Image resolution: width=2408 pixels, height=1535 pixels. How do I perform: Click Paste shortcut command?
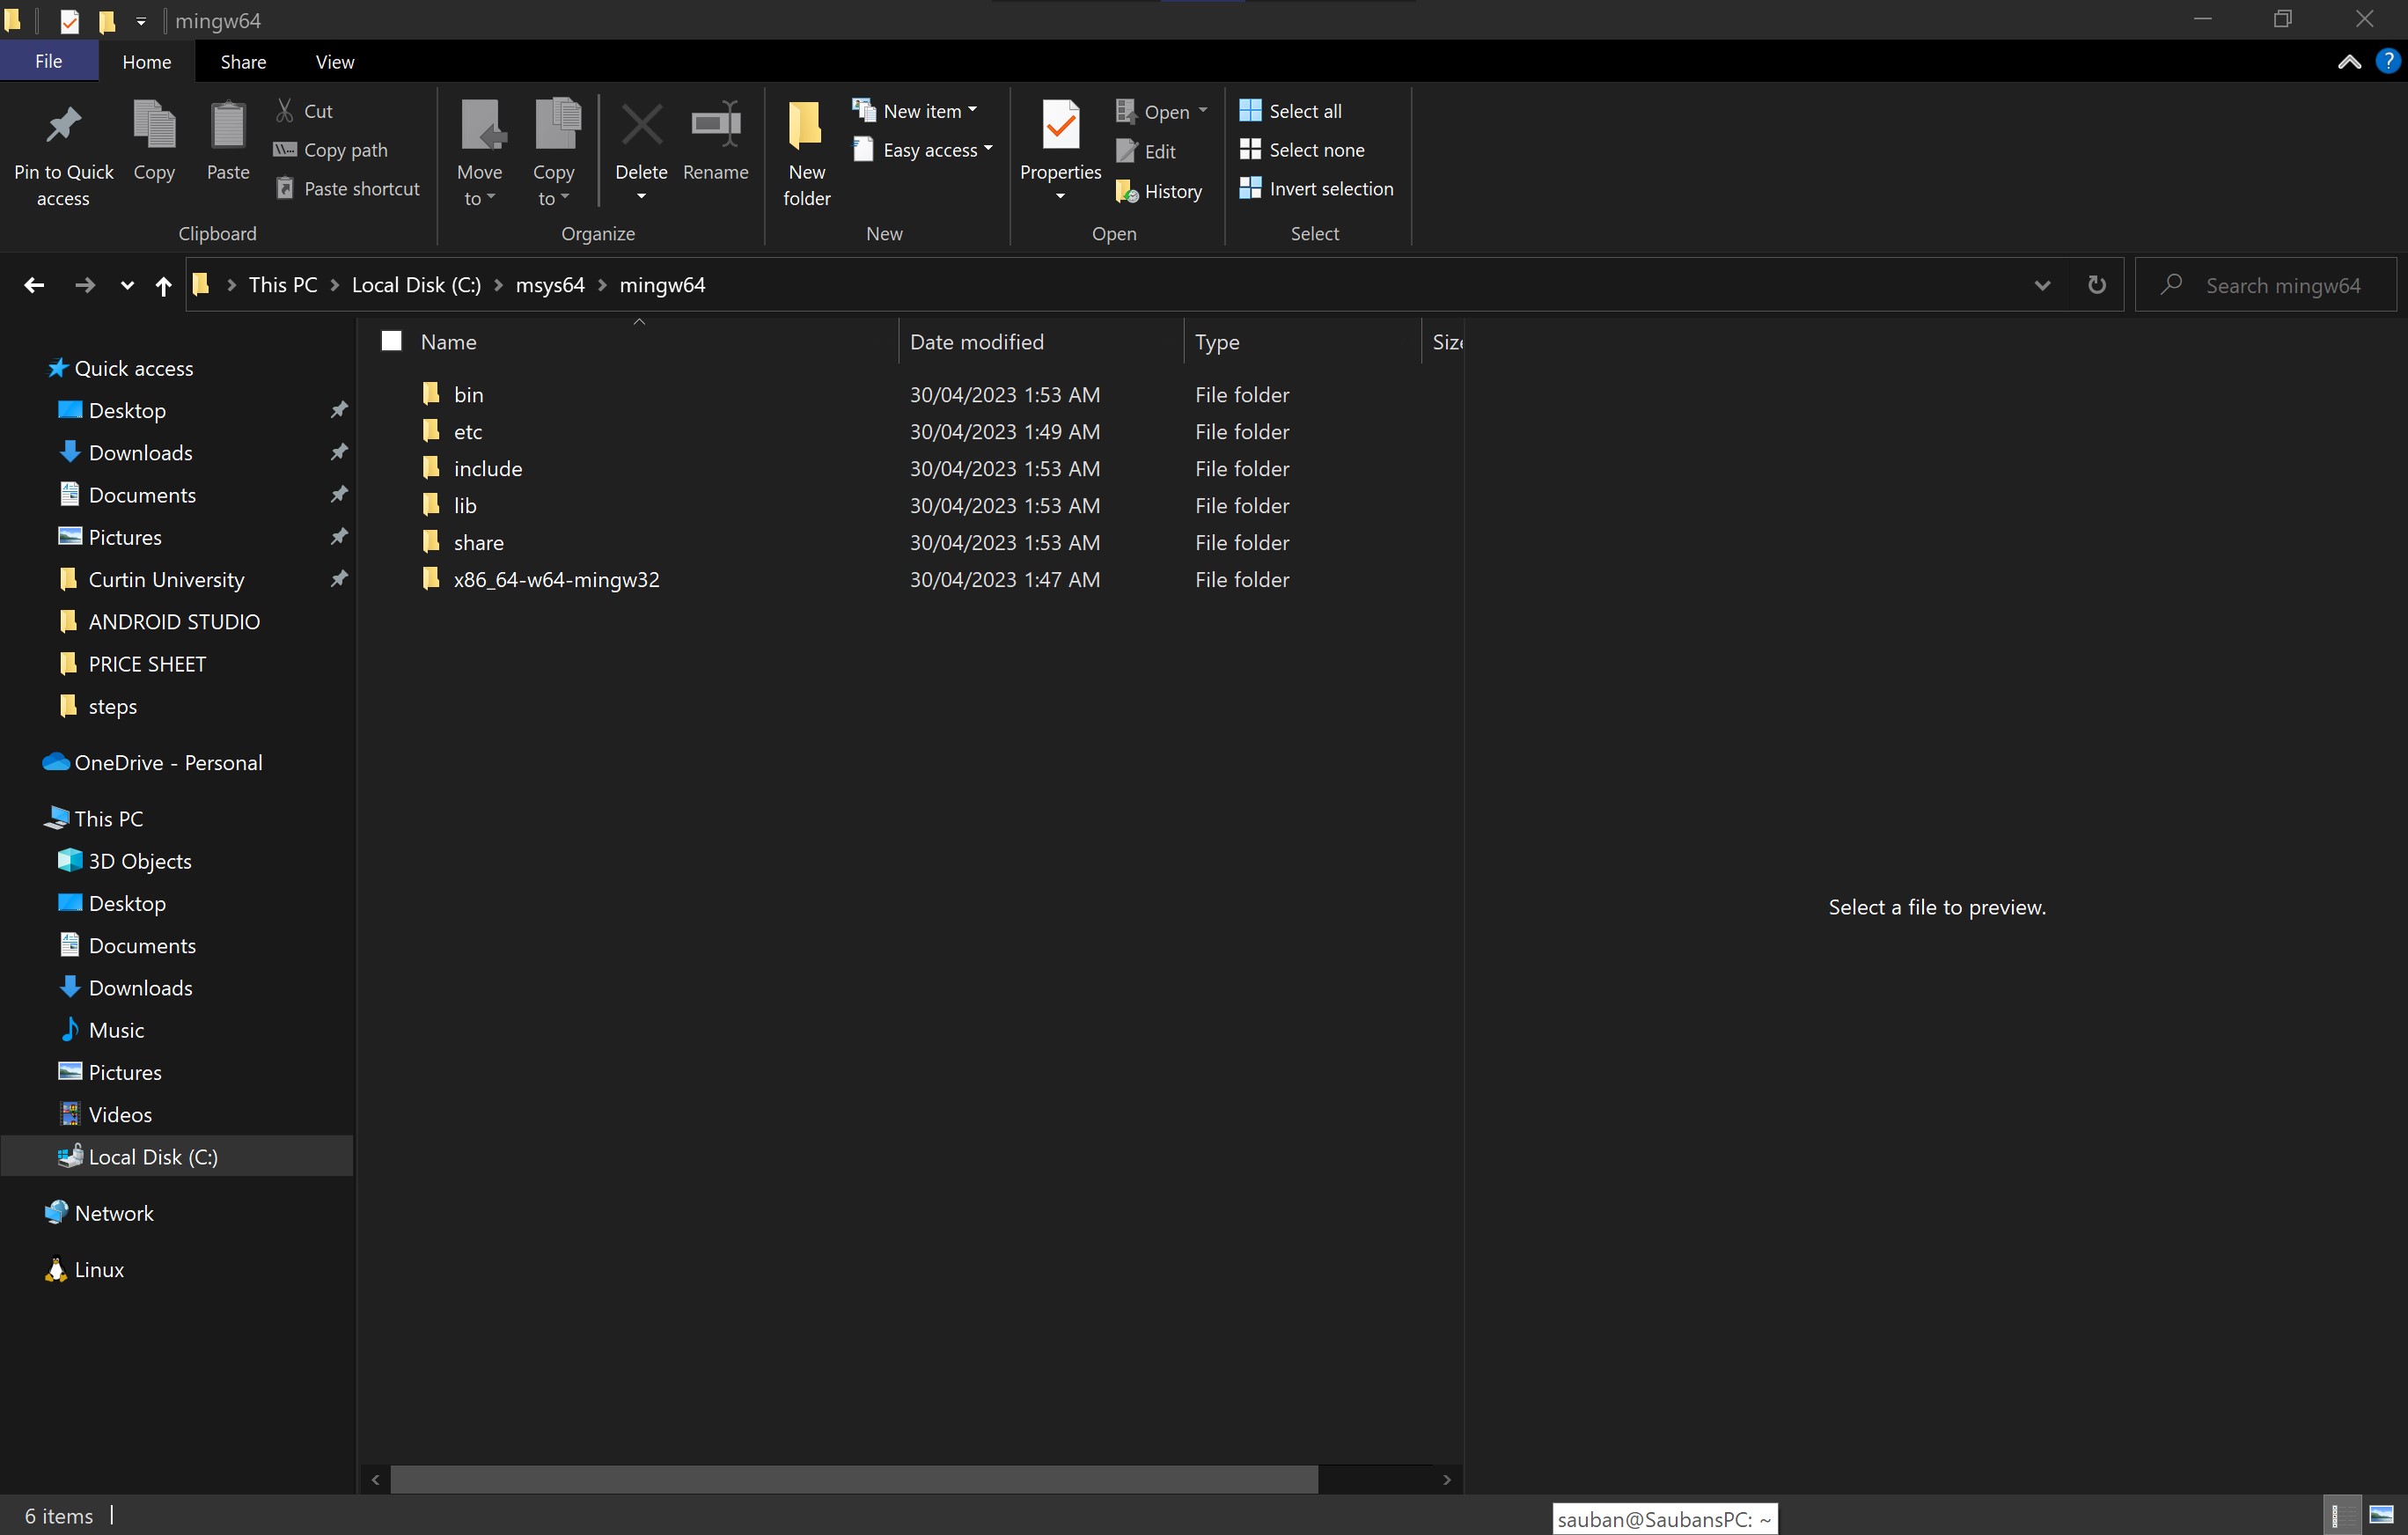[x=347, y=189]
